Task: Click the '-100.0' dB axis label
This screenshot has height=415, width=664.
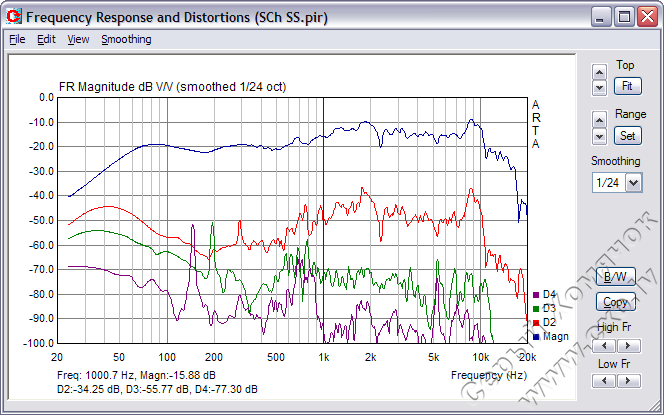Action: [x=38, y=343]
